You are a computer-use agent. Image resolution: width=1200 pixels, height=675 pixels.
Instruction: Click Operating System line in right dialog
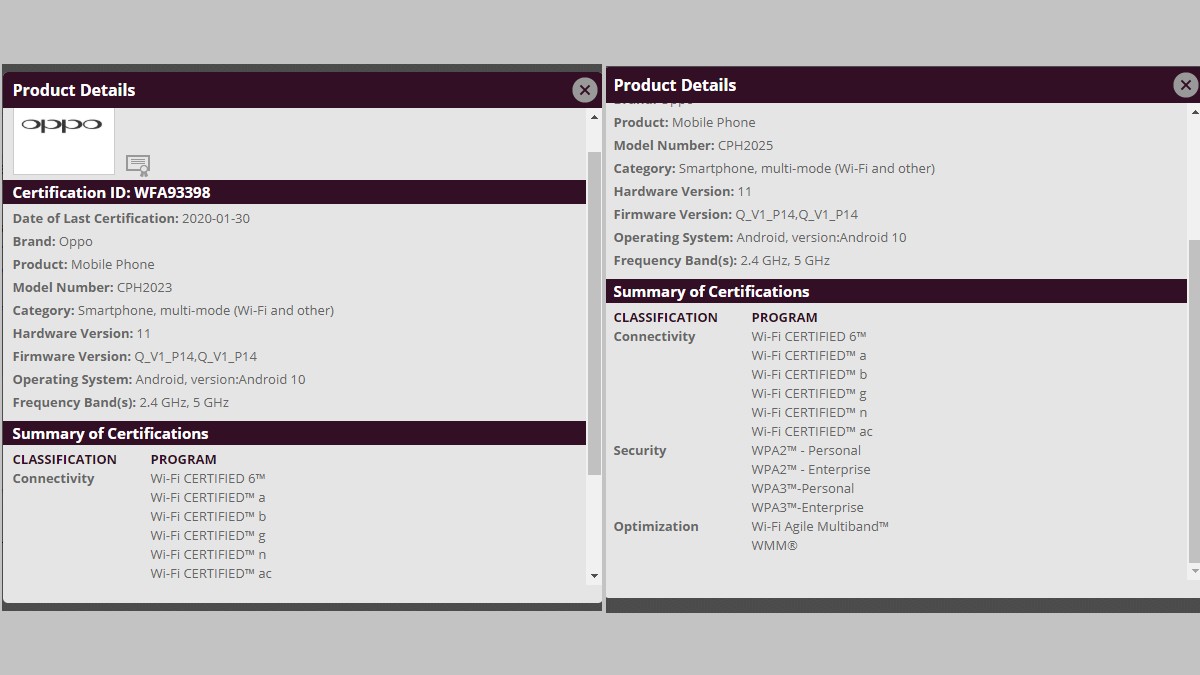(760, 237)
